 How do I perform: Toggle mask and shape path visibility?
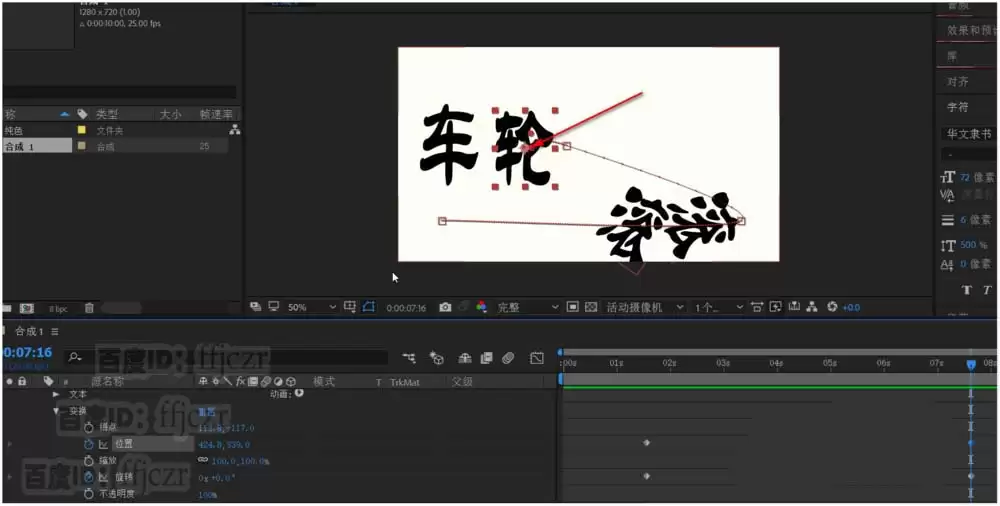369,307
